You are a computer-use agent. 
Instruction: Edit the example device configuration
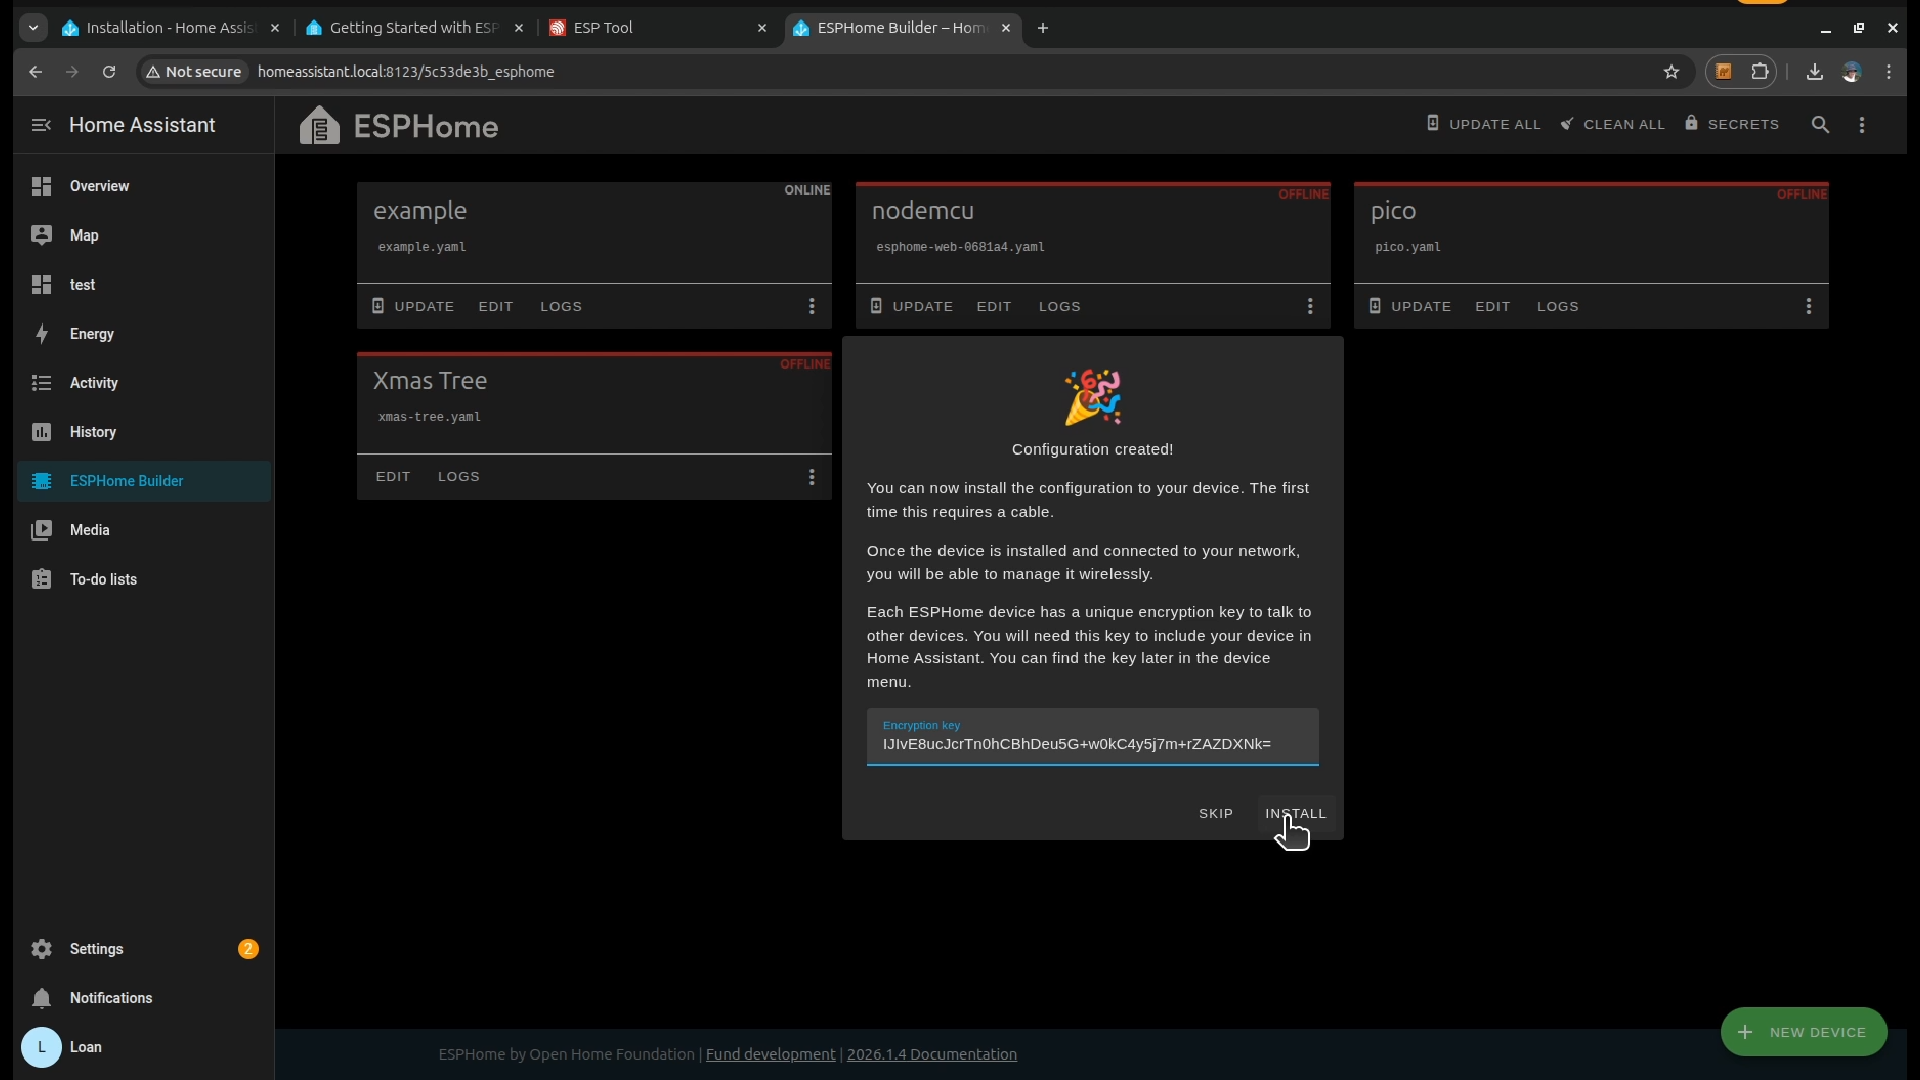(495, 306)
